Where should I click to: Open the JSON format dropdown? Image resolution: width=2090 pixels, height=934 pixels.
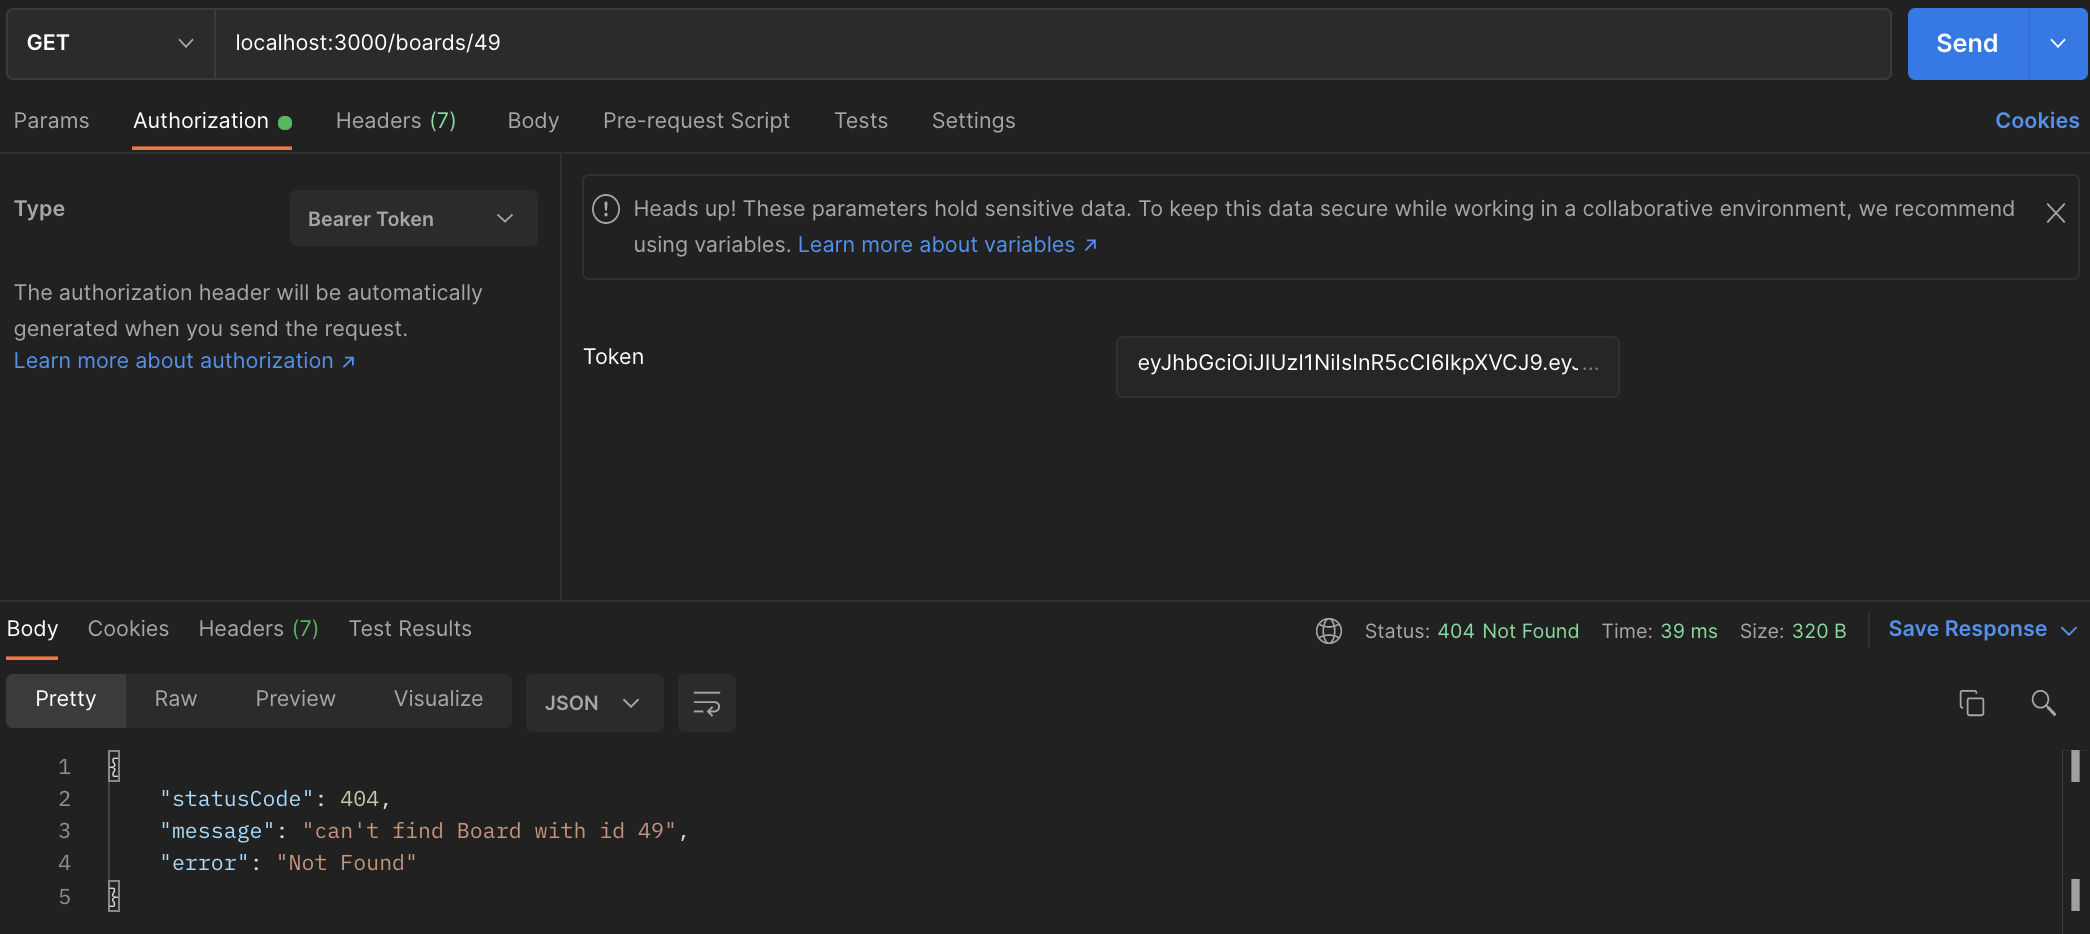click(x=594, y=703)
